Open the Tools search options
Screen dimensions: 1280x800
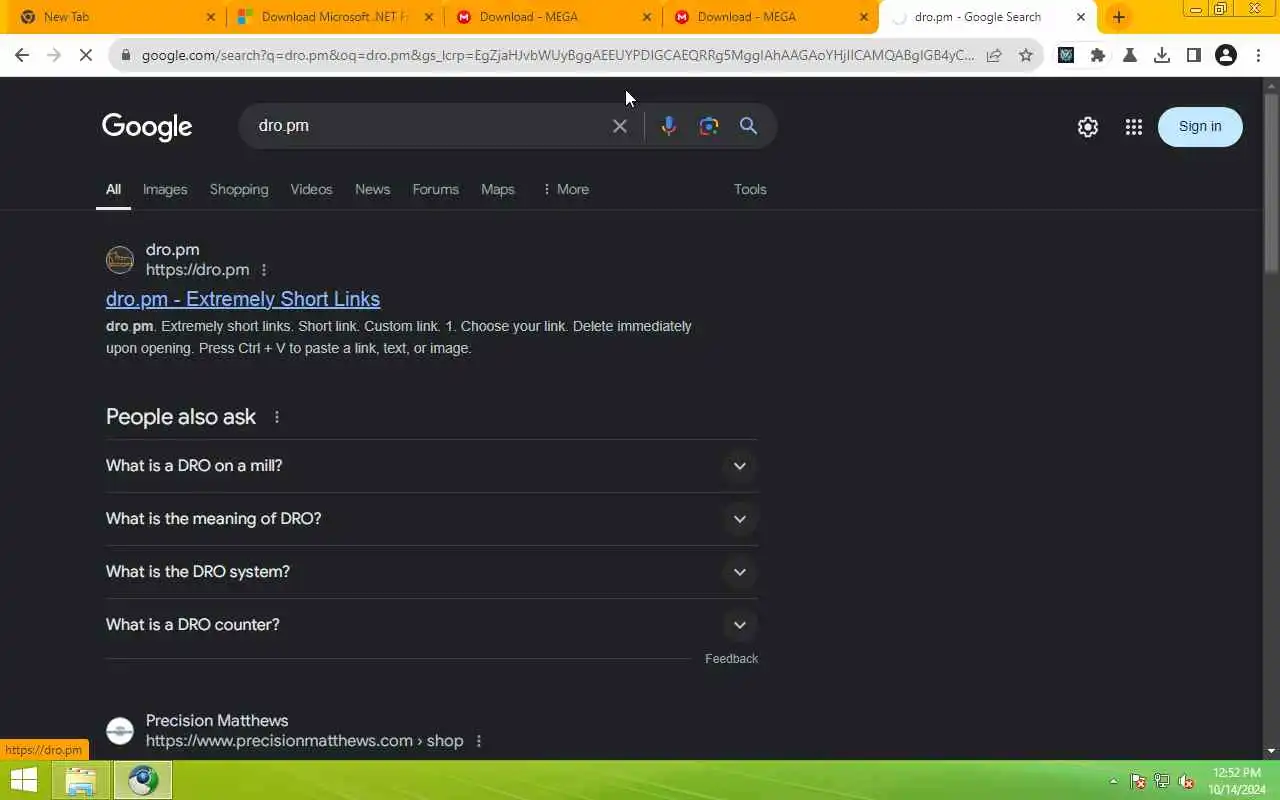point(750,189)
